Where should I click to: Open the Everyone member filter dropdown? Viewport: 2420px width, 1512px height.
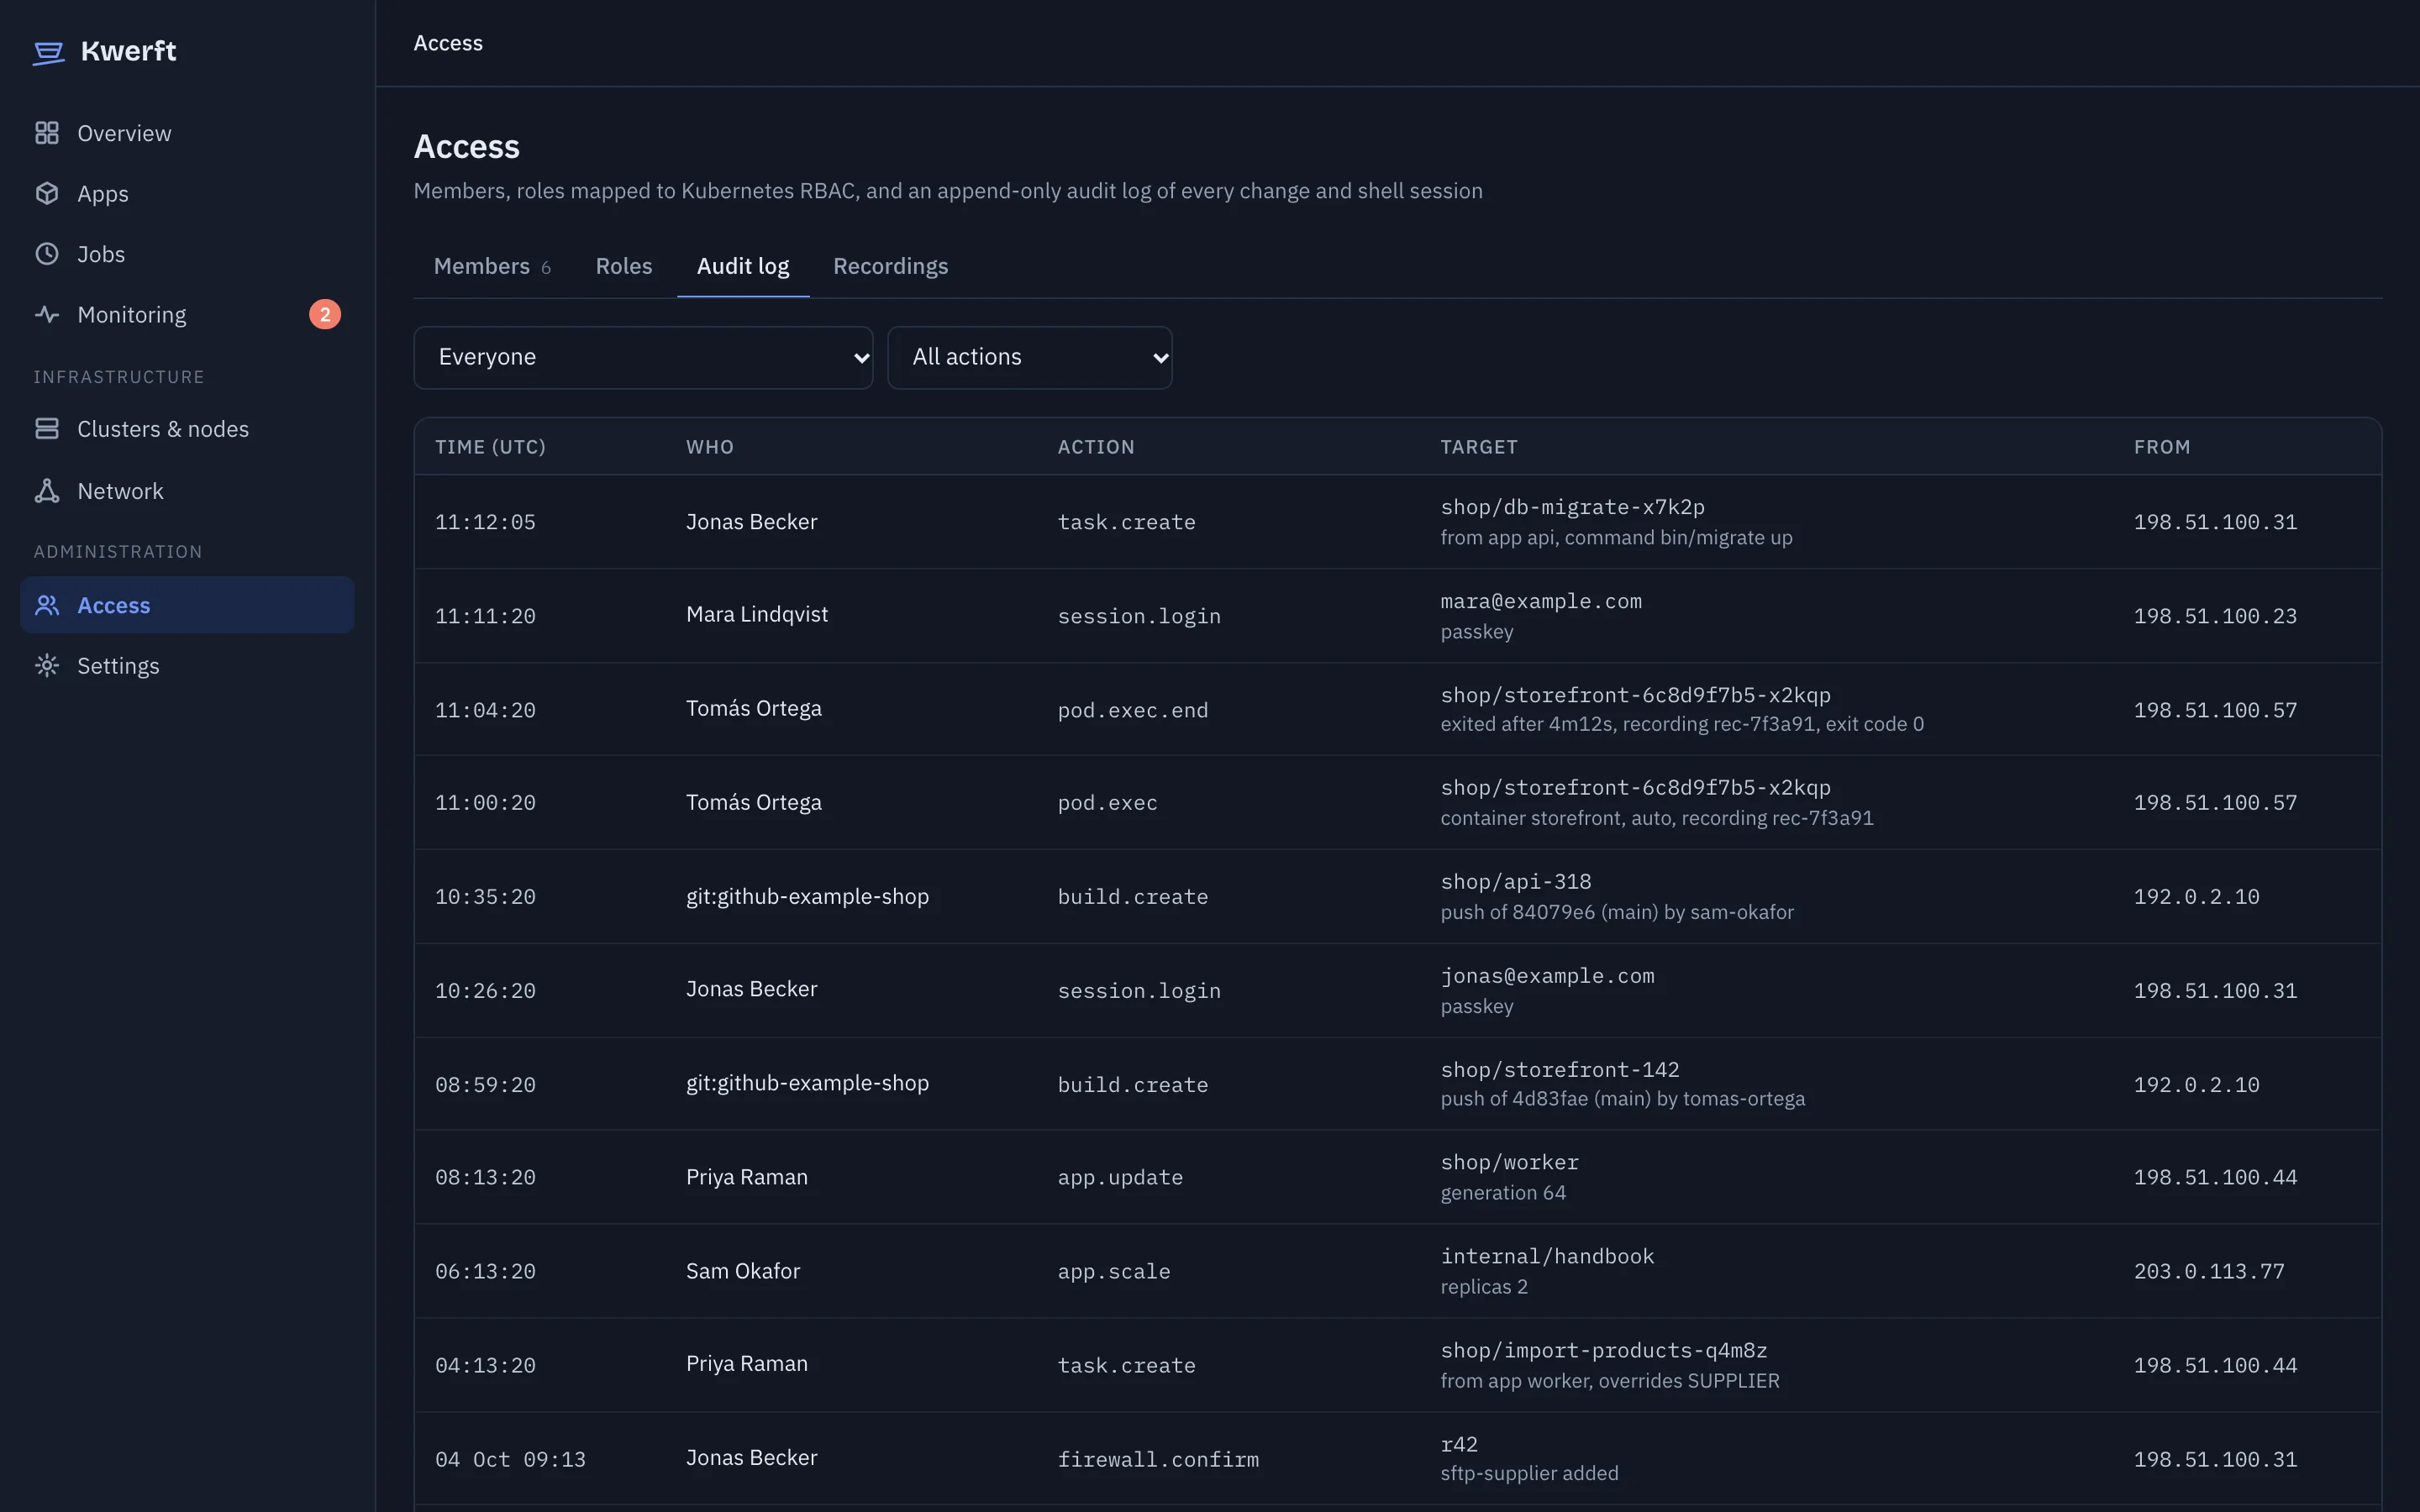click(643, 357)
